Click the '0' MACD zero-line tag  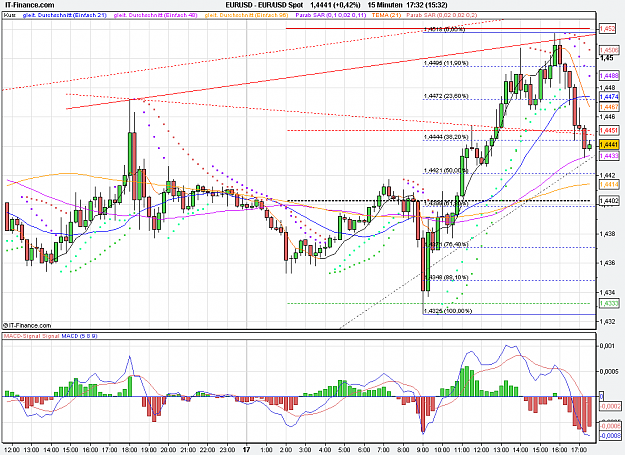[x=601, y=396]
